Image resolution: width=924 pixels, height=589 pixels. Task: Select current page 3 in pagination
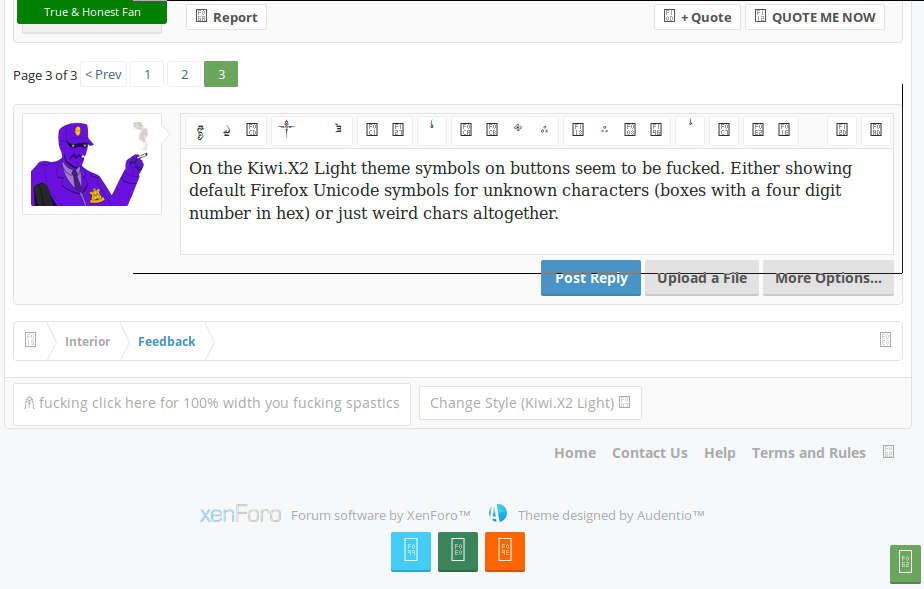pos(221,74)
